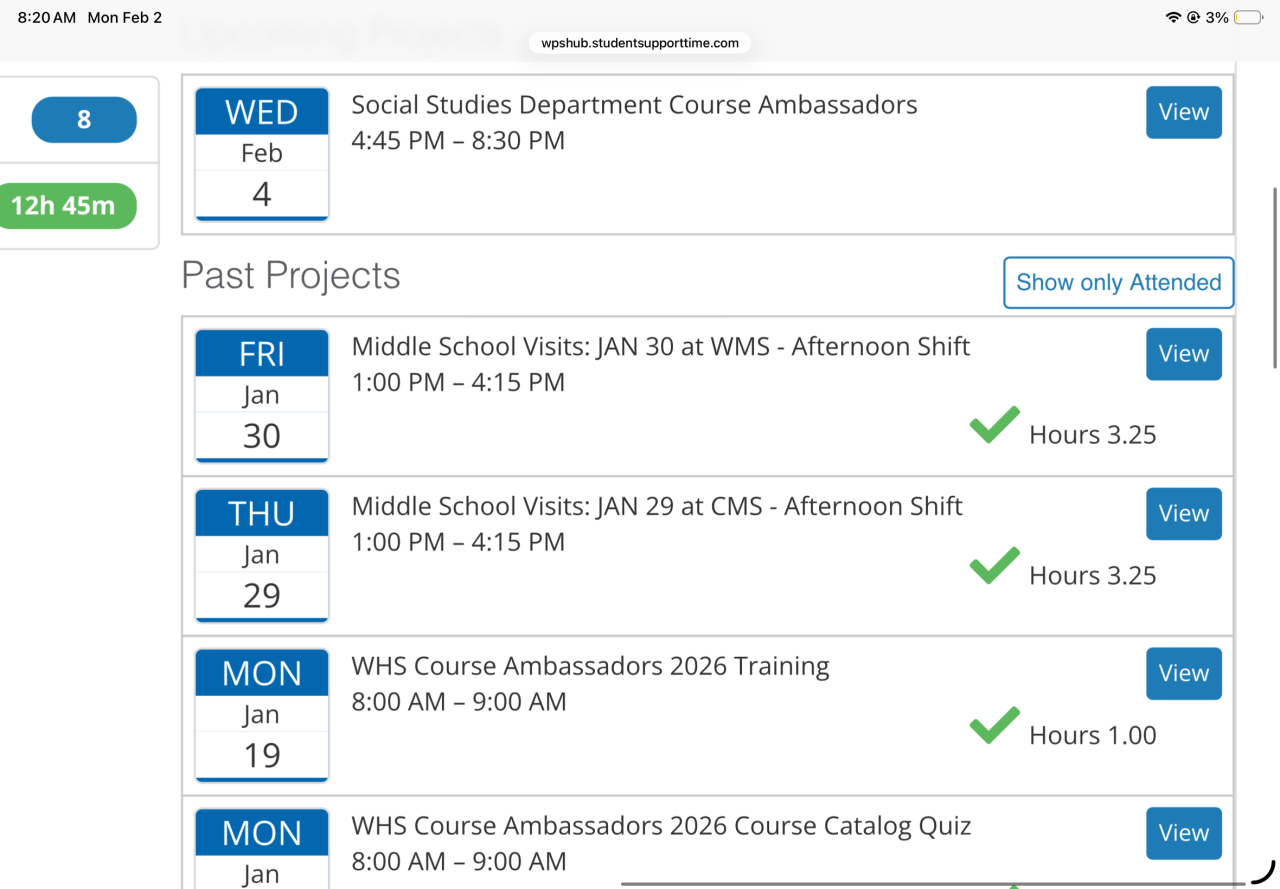1280x889 pixels.
Task: Tap the wpshub.studentsupporttime.com address bar
Action: (x=640, y=43)
